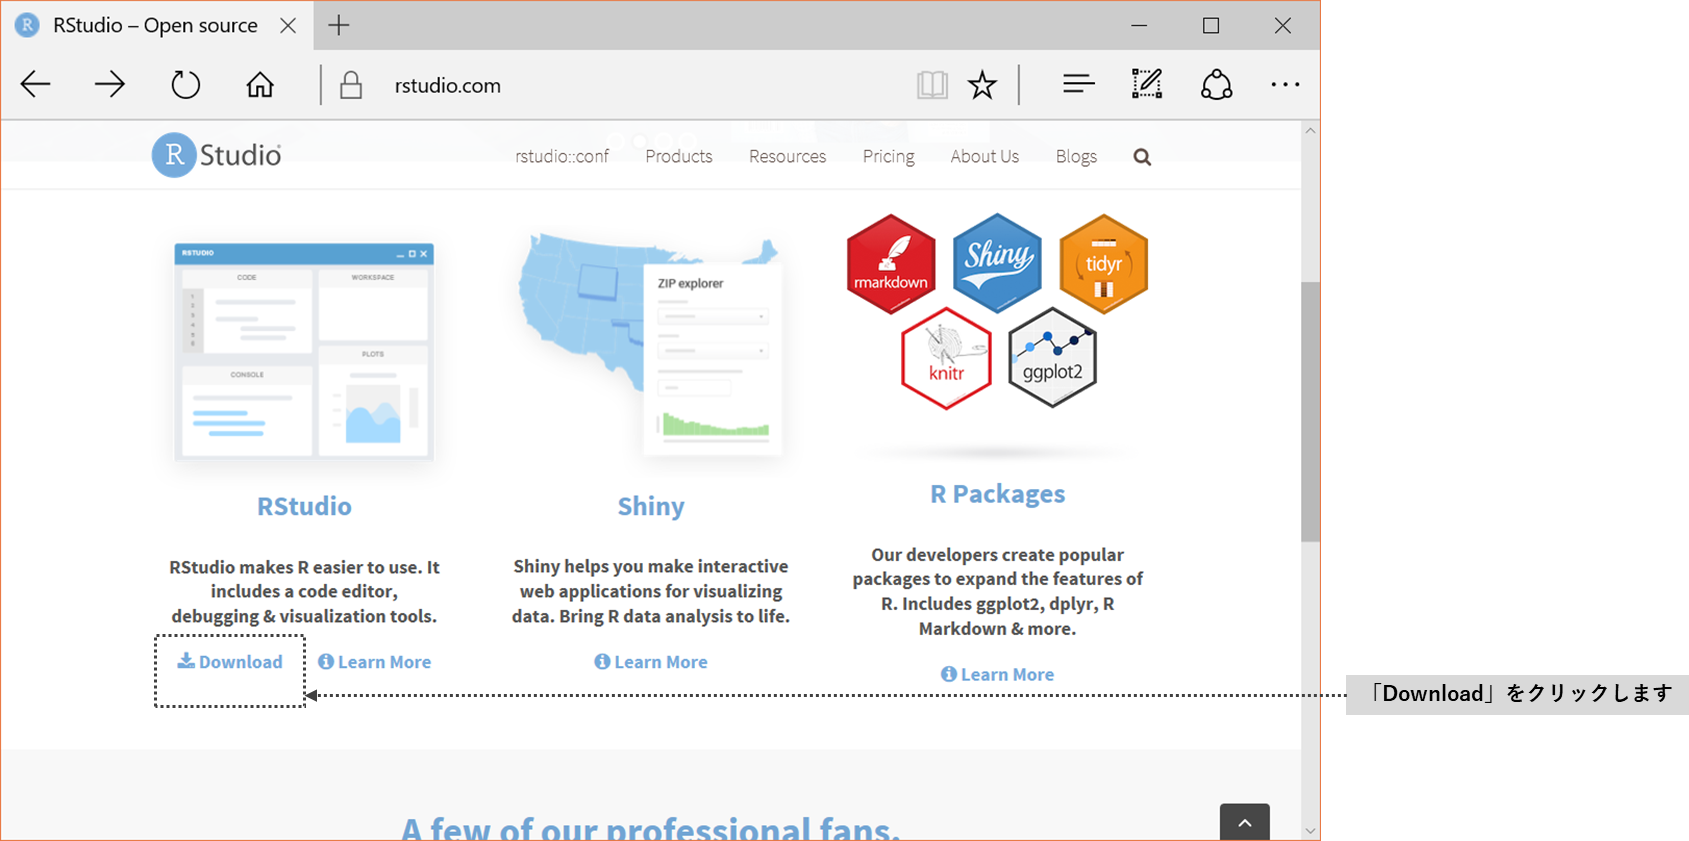Click the site search magnifier icon
This screenshot has width=1689, height=841.
(x=1142, y=157)
